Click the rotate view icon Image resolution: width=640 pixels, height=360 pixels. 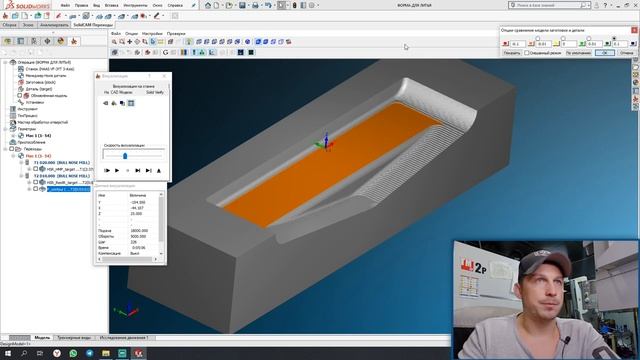pyautogui.click(x=137, y=42)
